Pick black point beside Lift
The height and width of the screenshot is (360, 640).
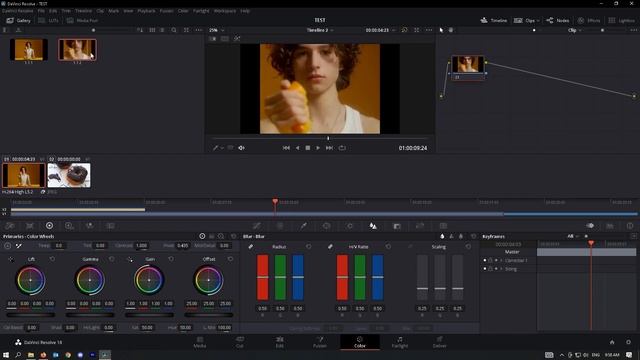pos(11,259)
